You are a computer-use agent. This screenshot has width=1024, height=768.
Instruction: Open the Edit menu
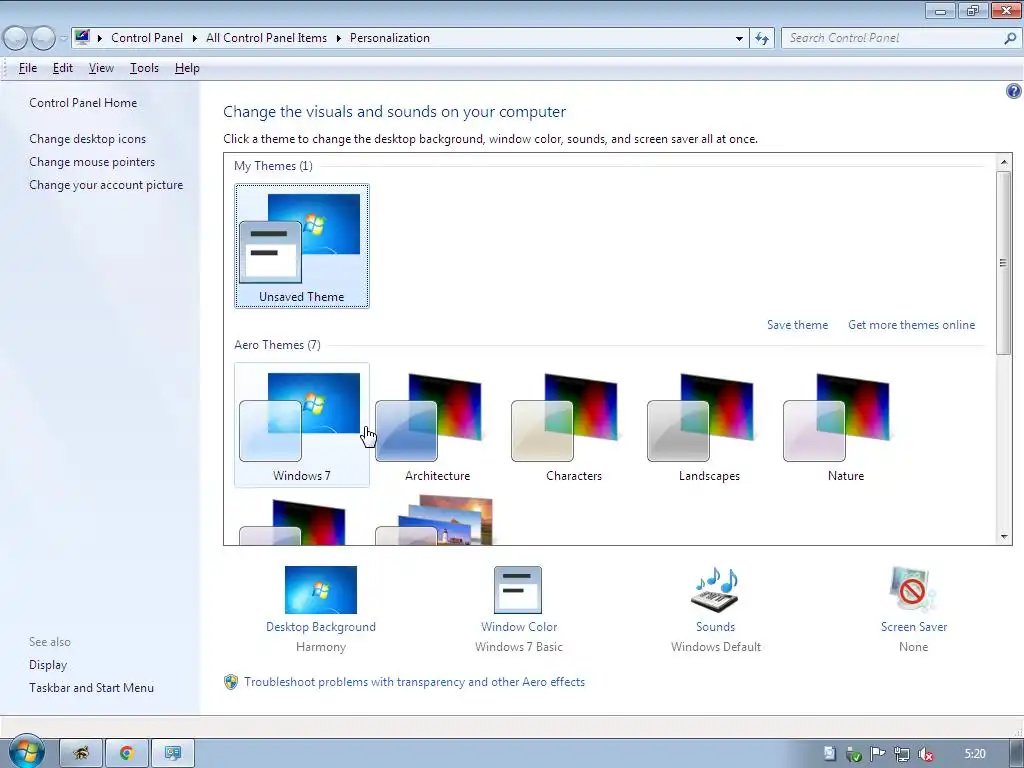(63, 68)
